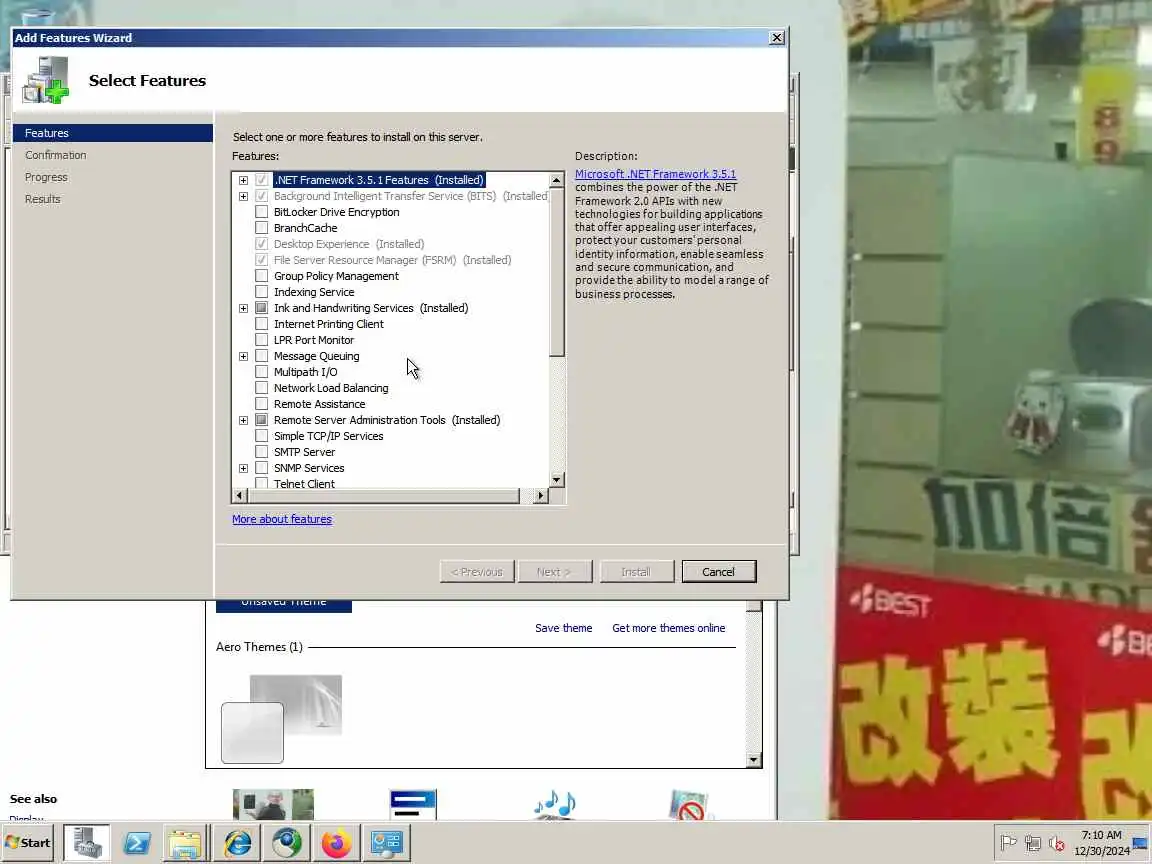
Task: Click the Previous button
Action: 477,572
